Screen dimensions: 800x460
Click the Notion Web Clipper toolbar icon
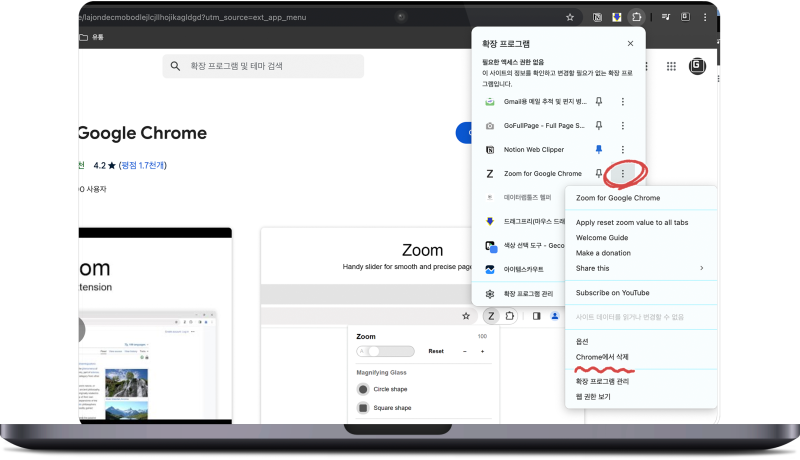pyautogui.click(x=597, y=17)
